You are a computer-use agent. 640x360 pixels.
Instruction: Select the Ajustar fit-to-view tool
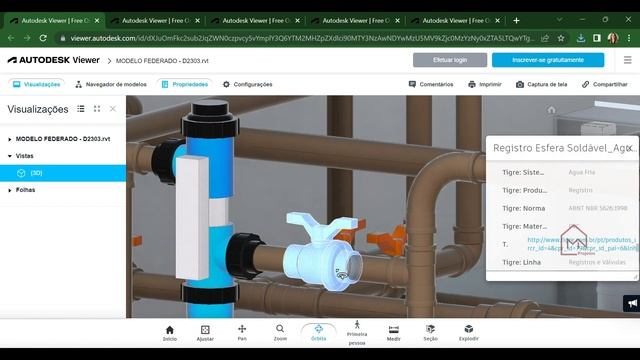coord(205,333)
